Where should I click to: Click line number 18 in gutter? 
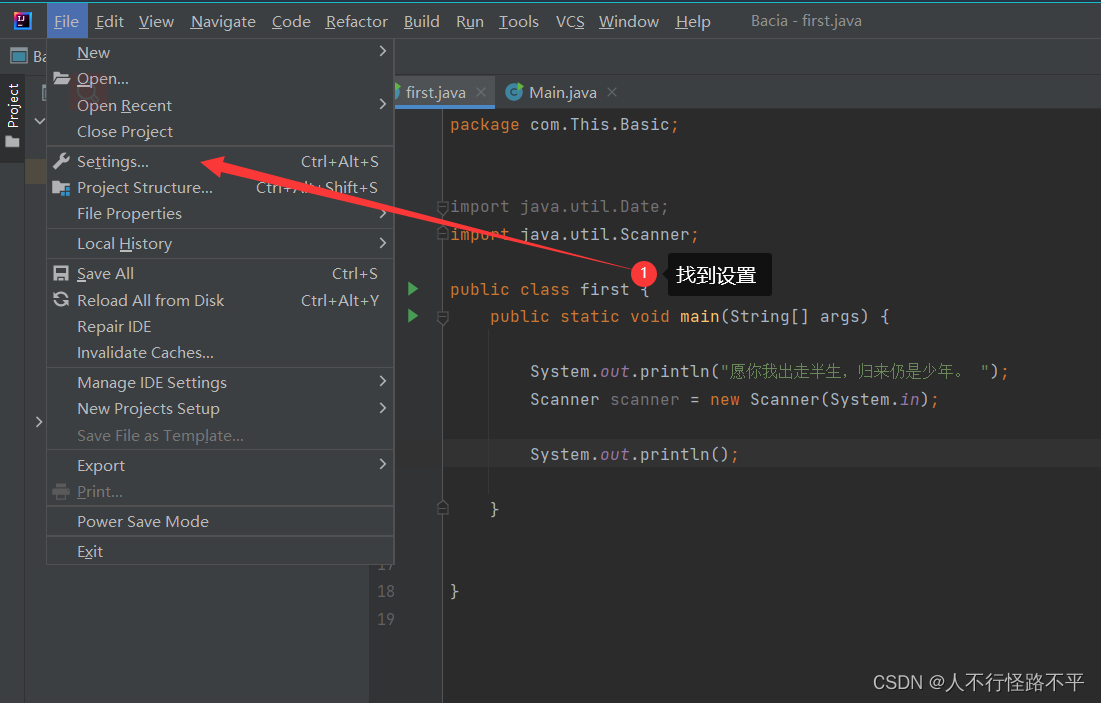pos(385,591)
